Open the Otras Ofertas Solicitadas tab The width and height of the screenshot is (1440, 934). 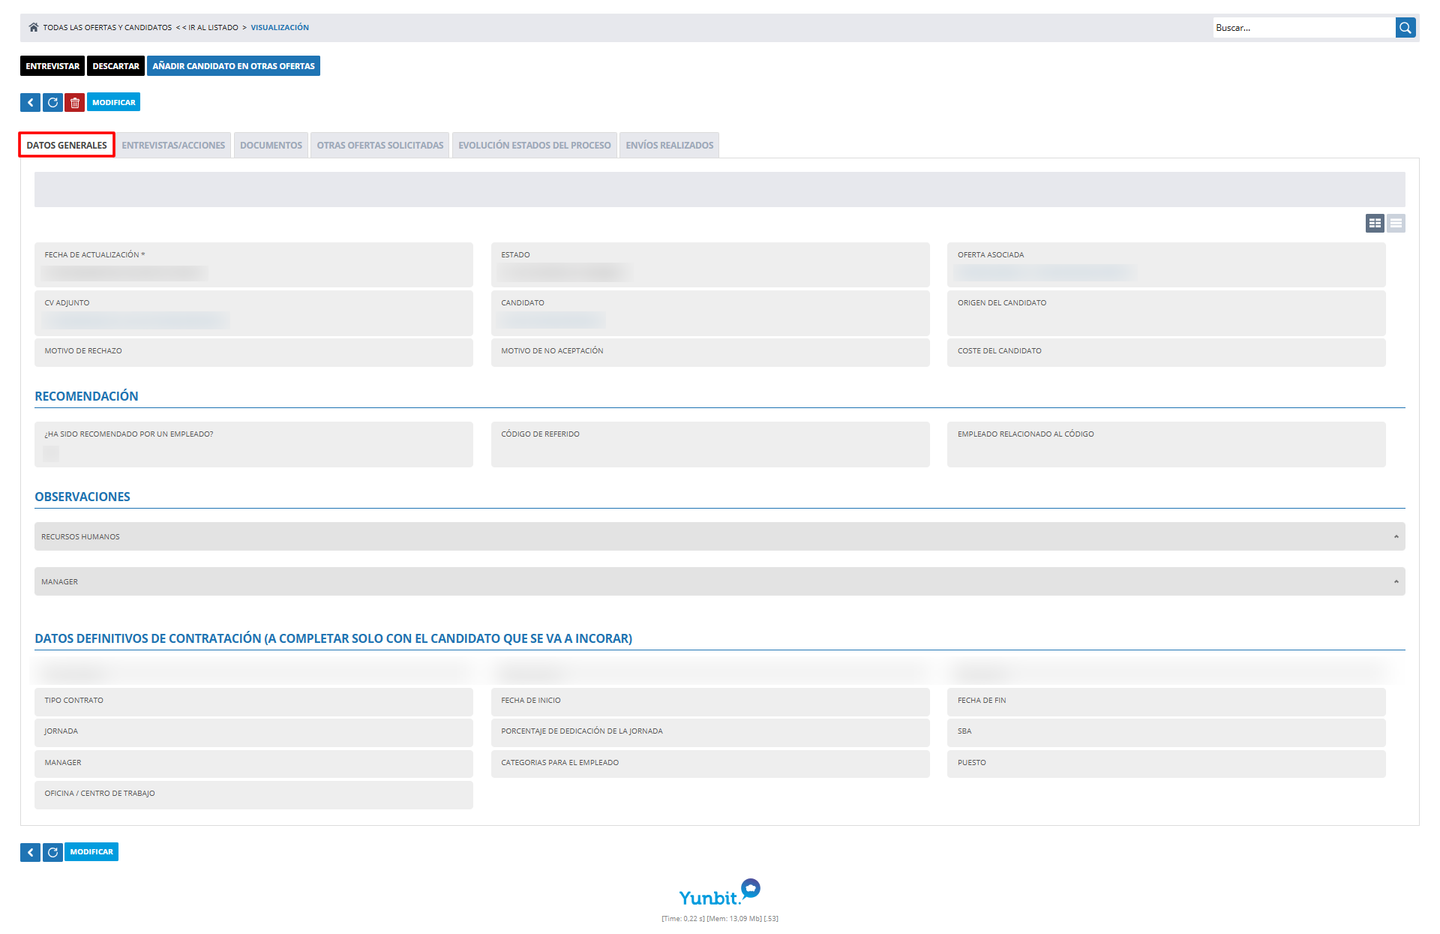pyautogui.click(x=380, y=145)
